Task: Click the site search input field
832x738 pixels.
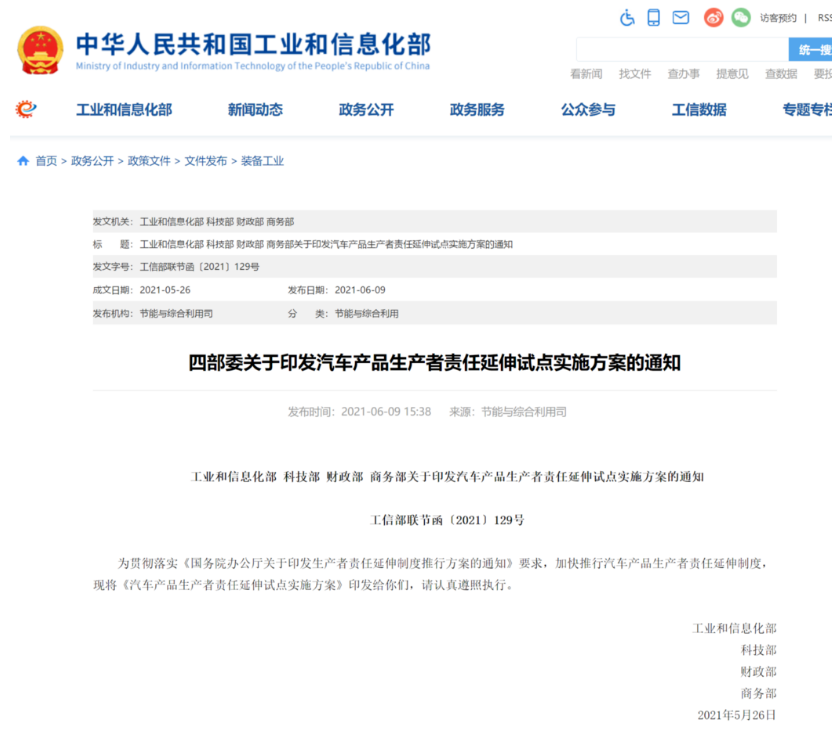Action: (682, 49)
